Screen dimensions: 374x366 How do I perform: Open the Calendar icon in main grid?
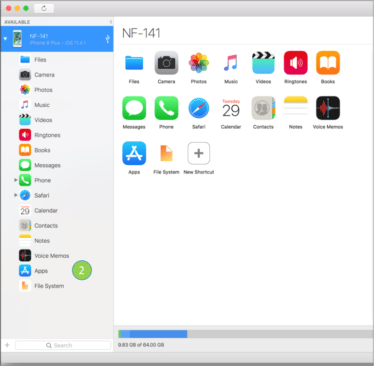pyautogui.click(x=231, y=108)
